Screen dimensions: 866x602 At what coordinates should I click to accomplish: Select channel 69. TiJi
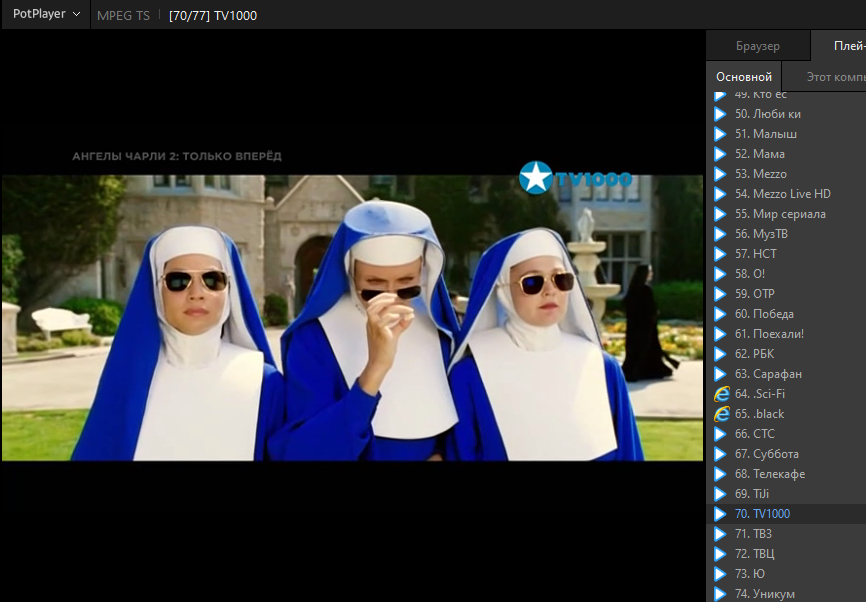tap(786, 494)
